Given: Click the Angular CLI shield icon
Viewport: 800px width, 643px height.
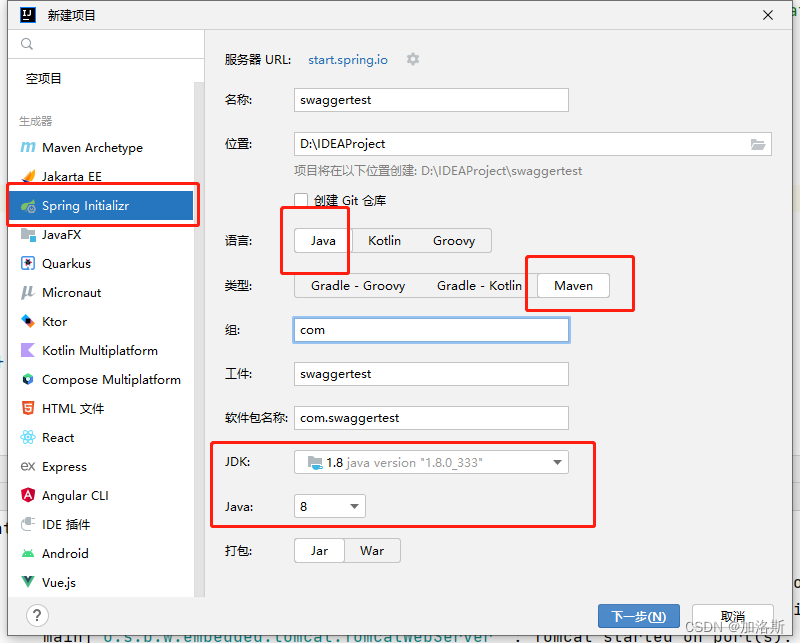Looking at the screenshot, I should point(28,495).
